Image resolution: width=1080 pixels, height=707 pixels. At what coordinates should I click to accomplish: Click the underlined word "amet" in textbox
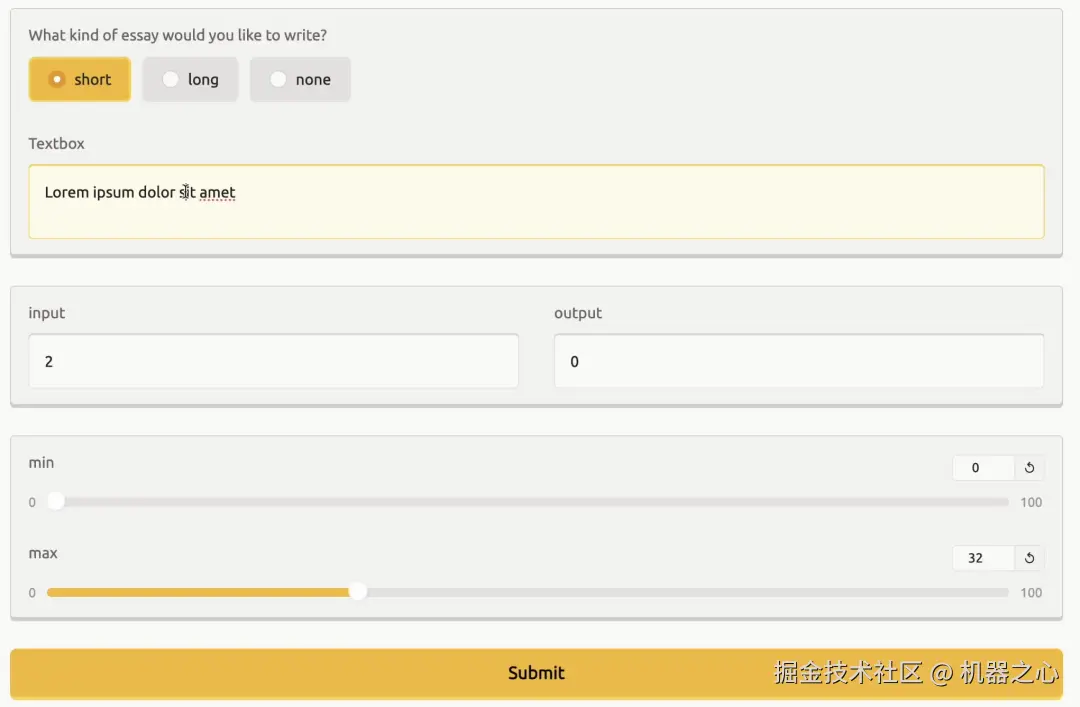pos(217,192)
